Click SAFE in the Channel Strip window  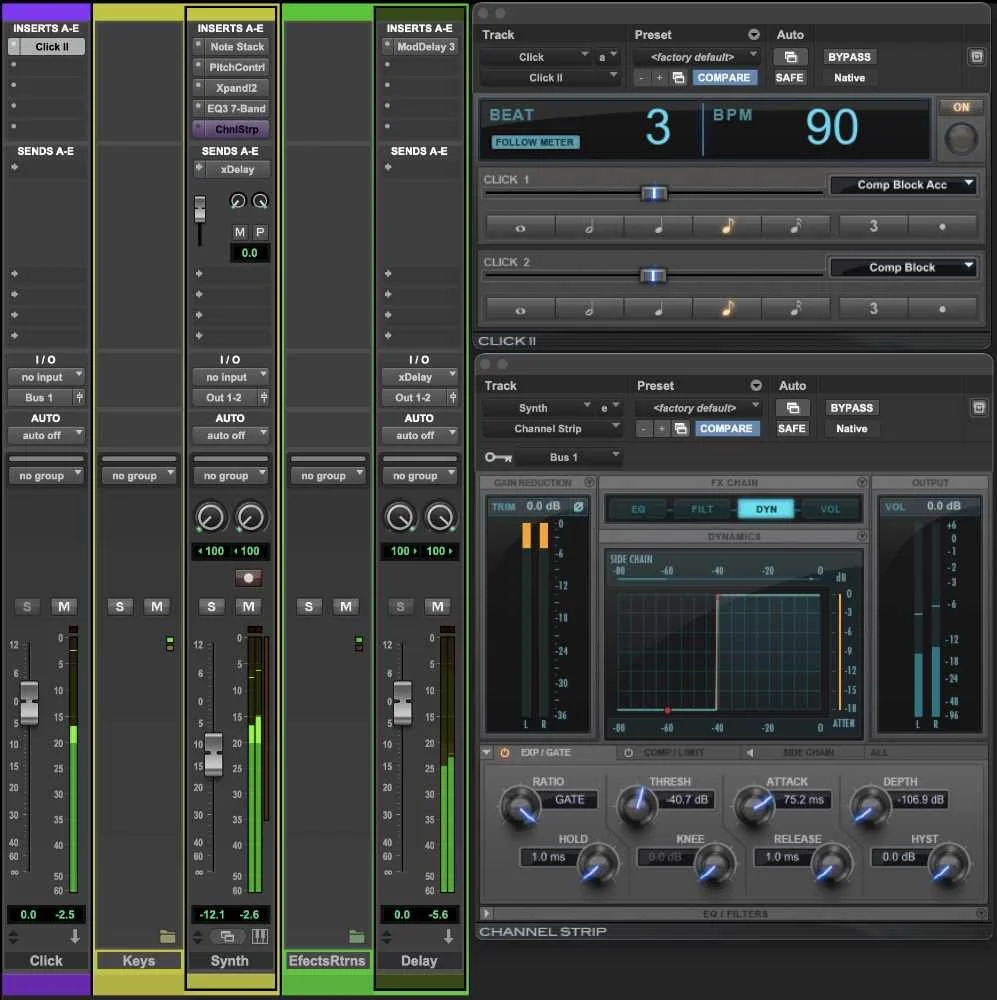coord(792,429)
